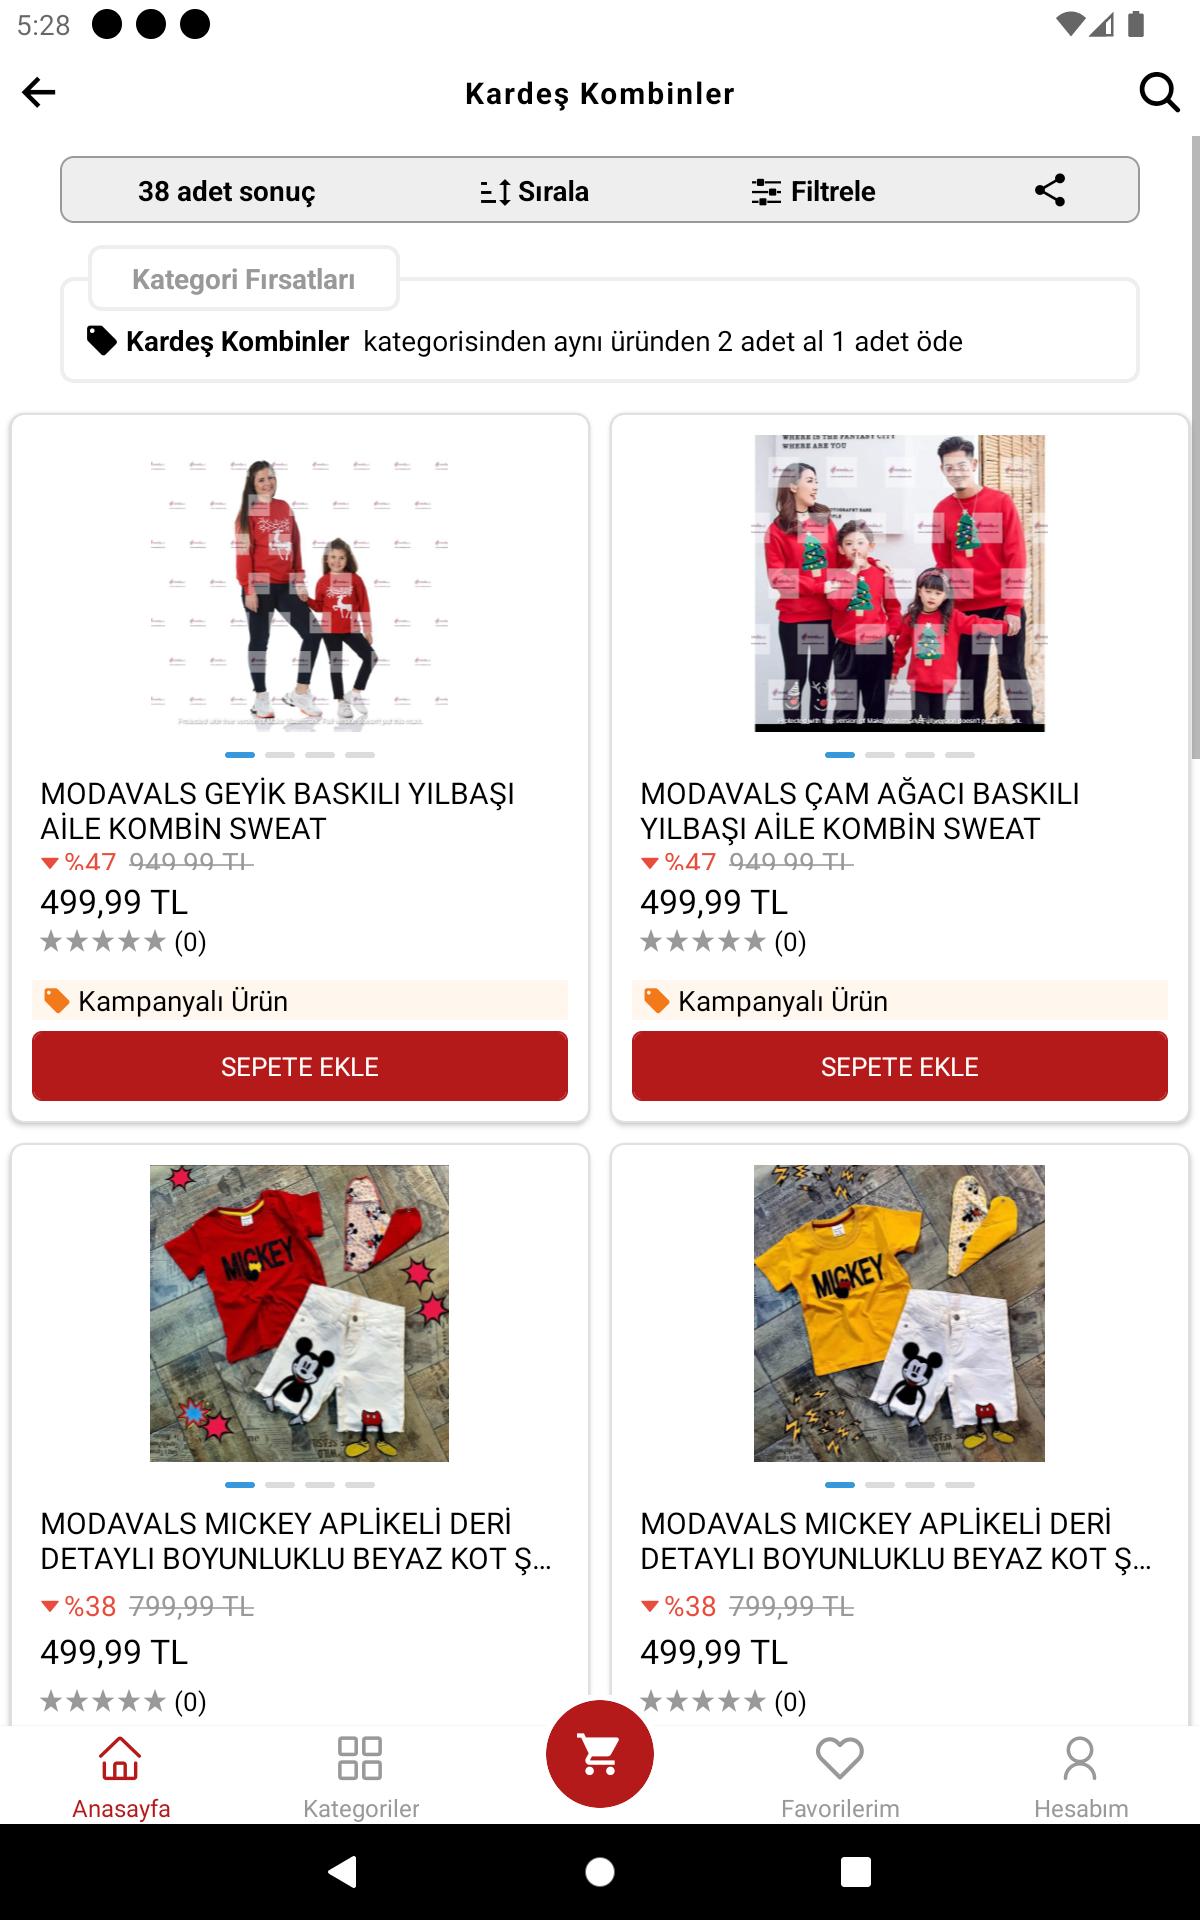Add çam ağacı sweat to cart
Viewport: 1200px width, 1920px height.
click(900, 1066)
